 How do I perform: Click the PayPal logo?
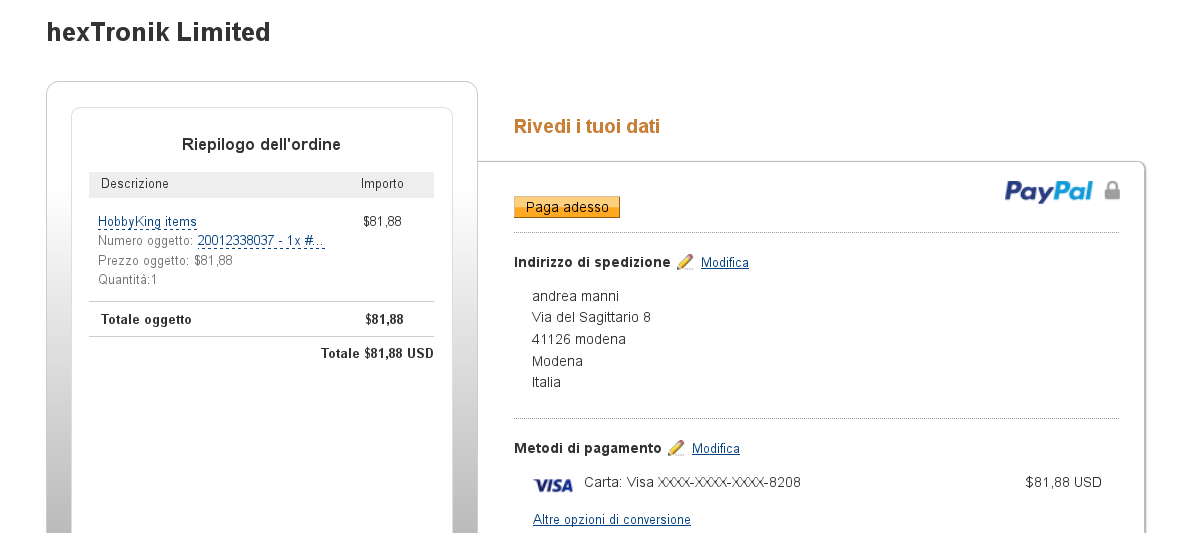[x=1048, y=191]
